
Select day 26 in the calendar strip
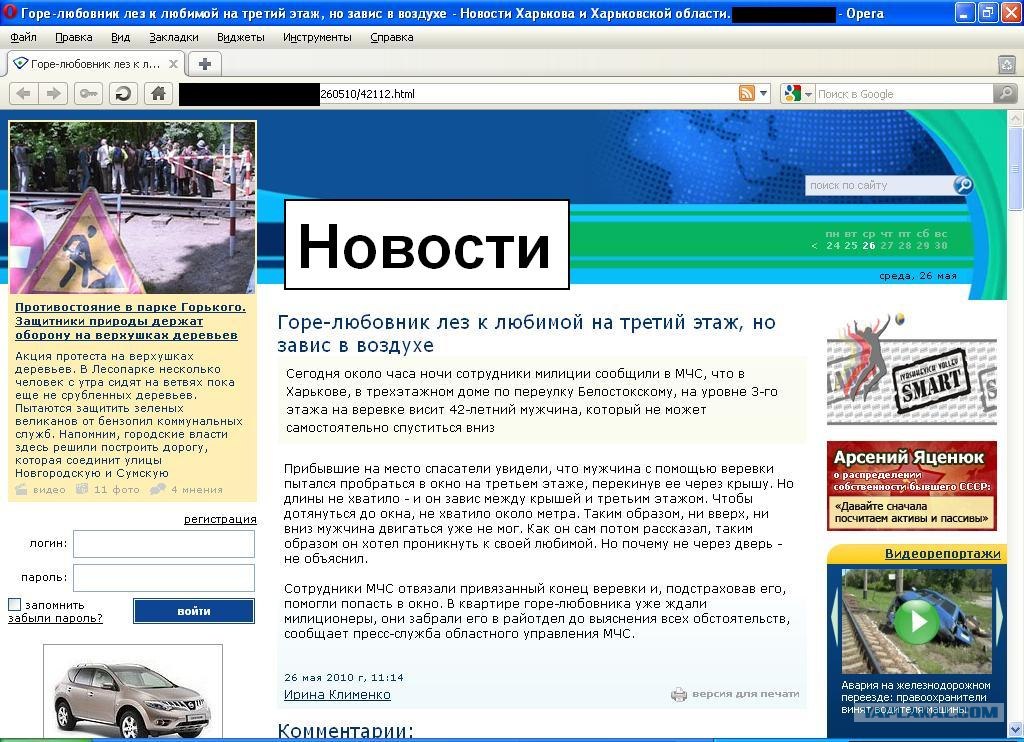click(x=869, y=246)
